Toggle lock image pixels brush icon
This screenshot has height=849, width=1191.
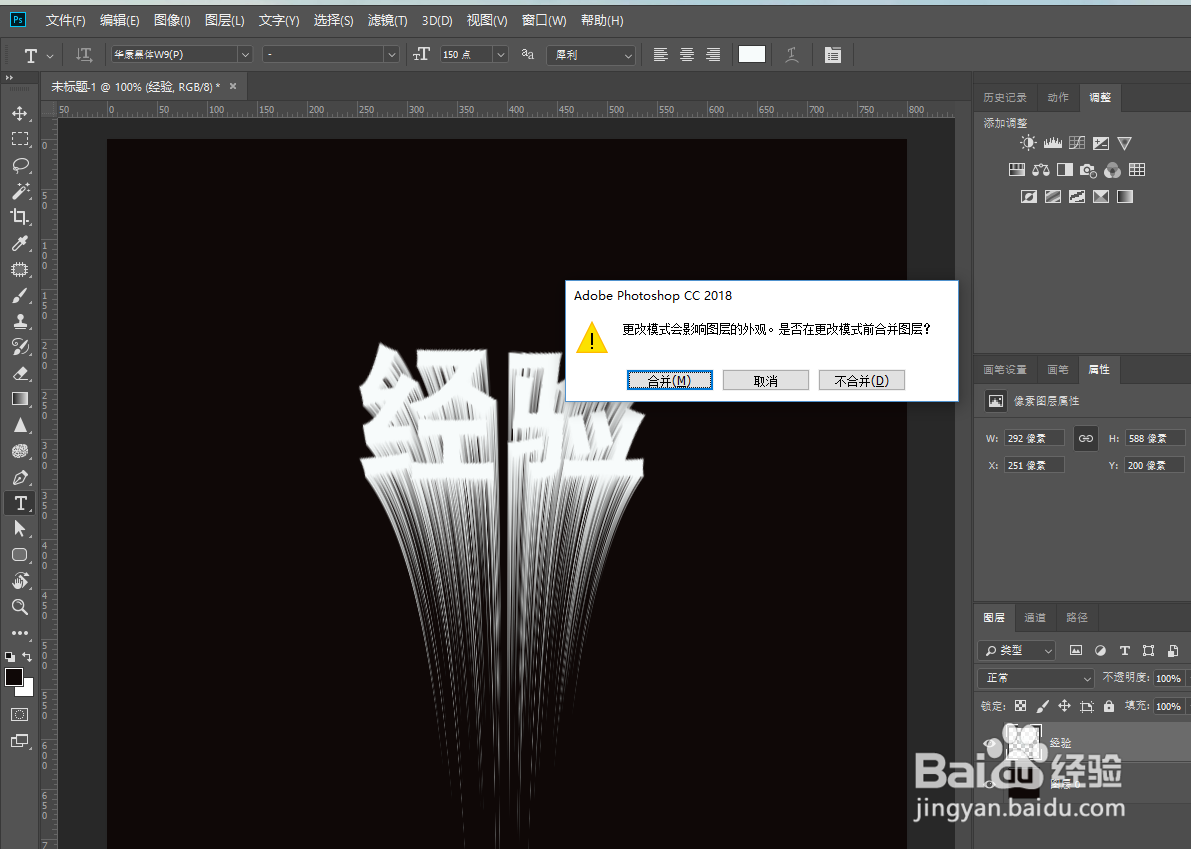pos(1042,706)
